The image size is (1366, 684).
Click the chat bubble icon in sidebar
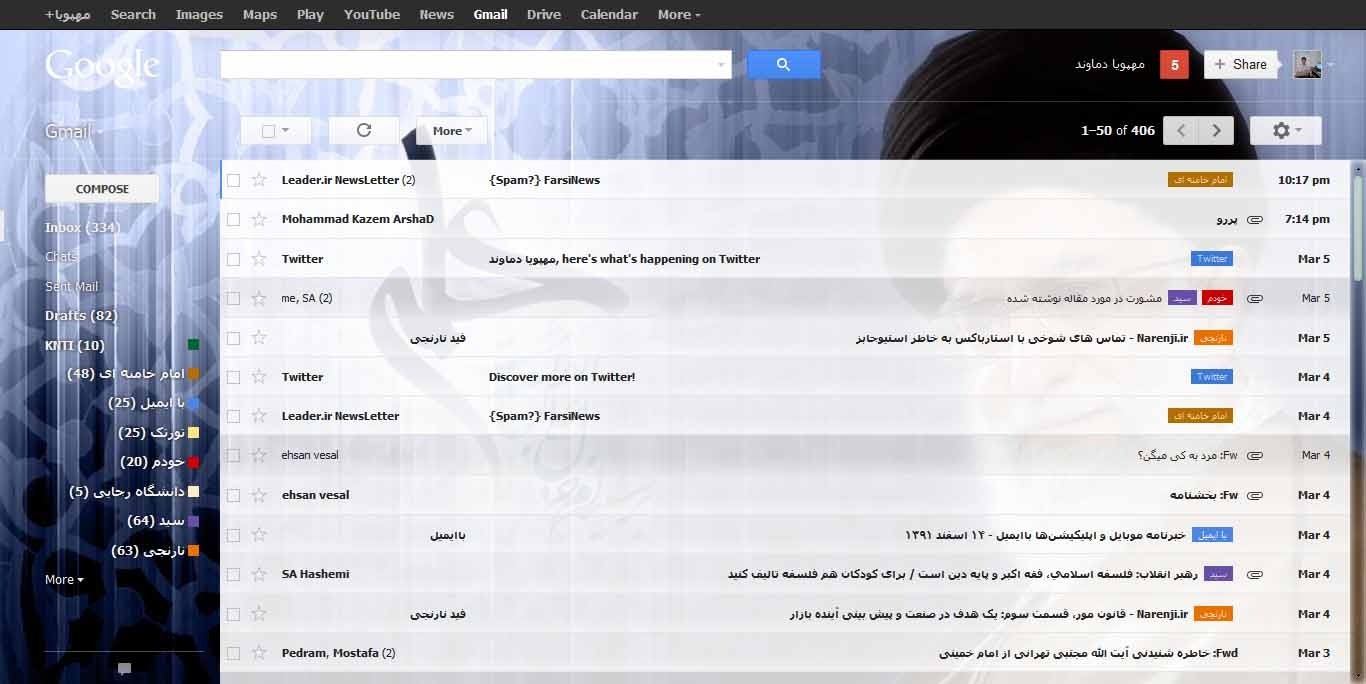coord(124,668)
